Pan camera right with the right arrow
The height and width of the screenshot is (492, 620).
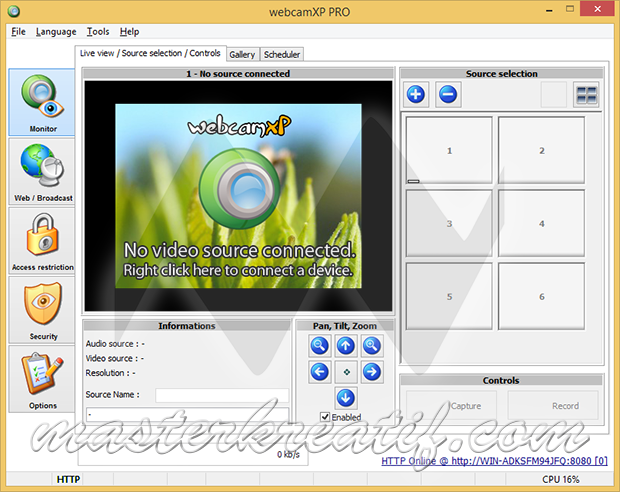pyautogui.click(x=372, y=372)
